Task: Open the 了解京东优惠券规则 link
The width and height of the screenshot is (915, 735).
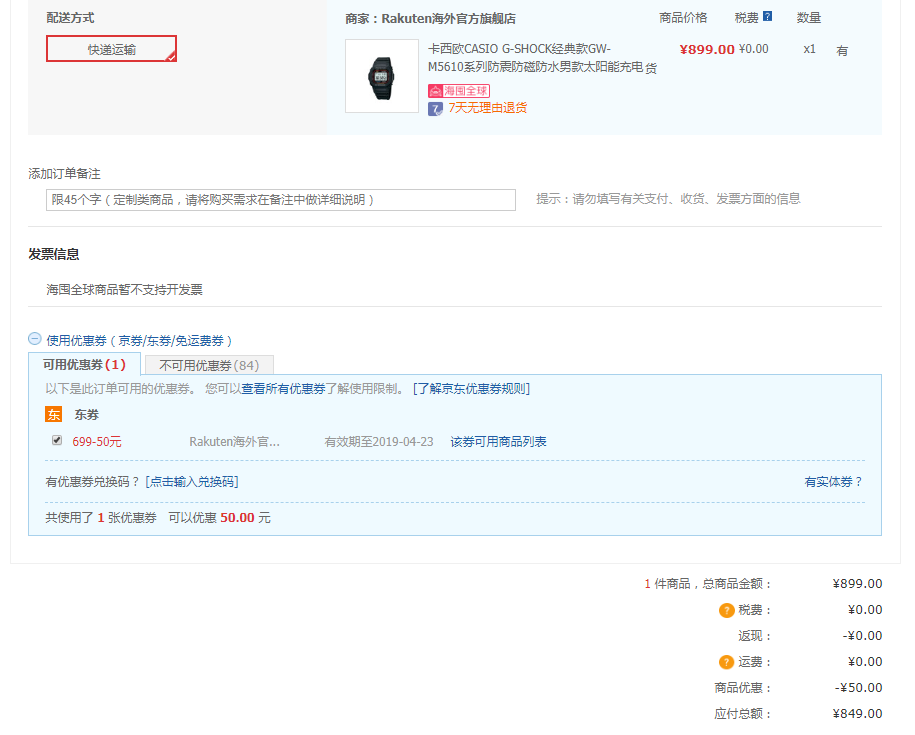Action: click(471, 389)
